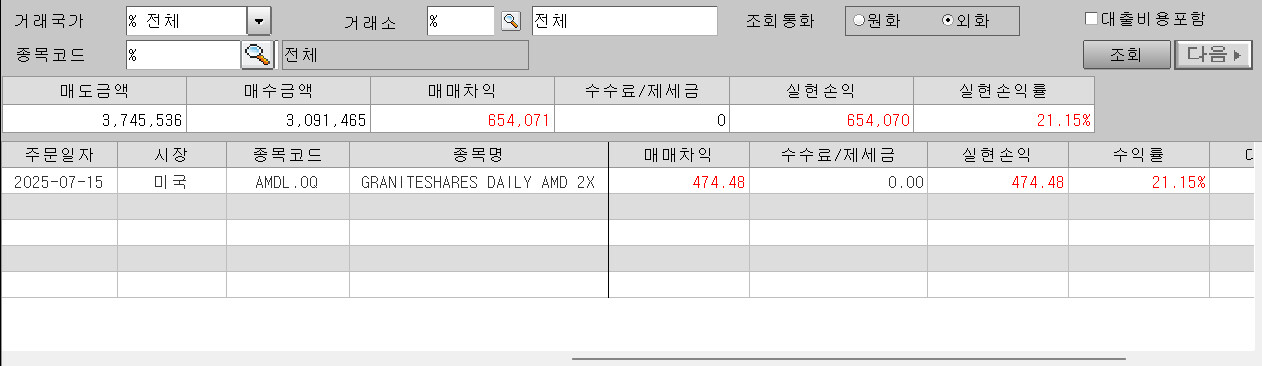Click the horizontal scrollbar at the bottom
1262x366 pixels.
[x=849, y=358]
